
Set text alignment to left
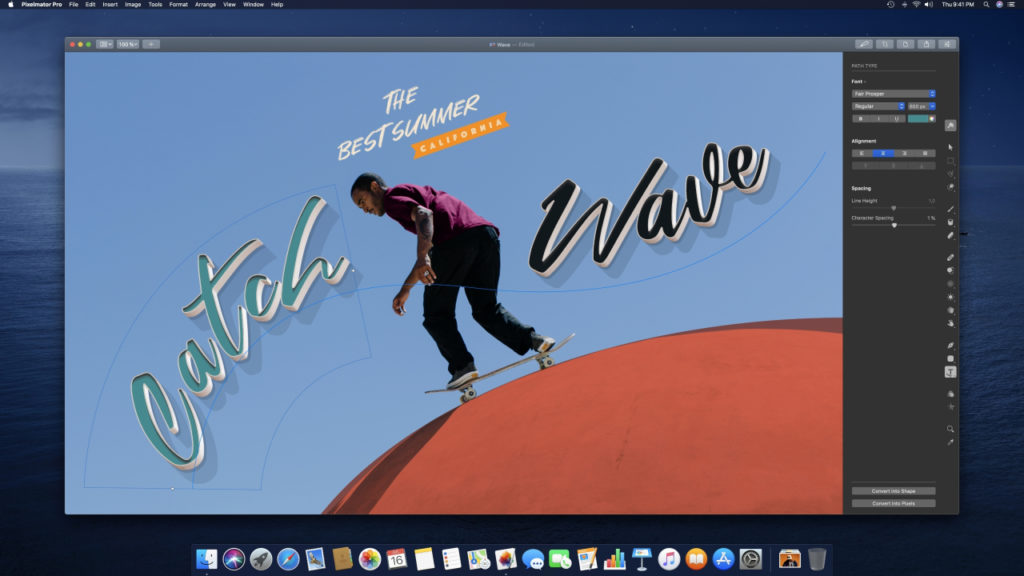click(x=862, y=153)
